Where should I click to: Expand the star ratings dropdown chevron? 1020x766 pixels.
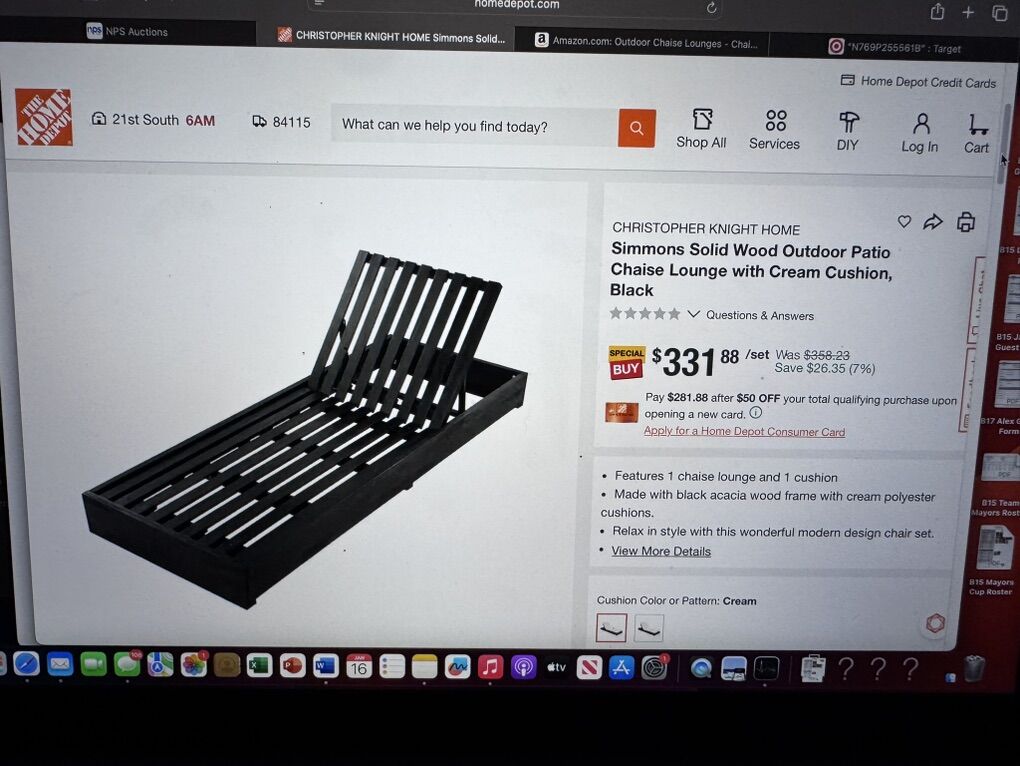pos(693,314)
